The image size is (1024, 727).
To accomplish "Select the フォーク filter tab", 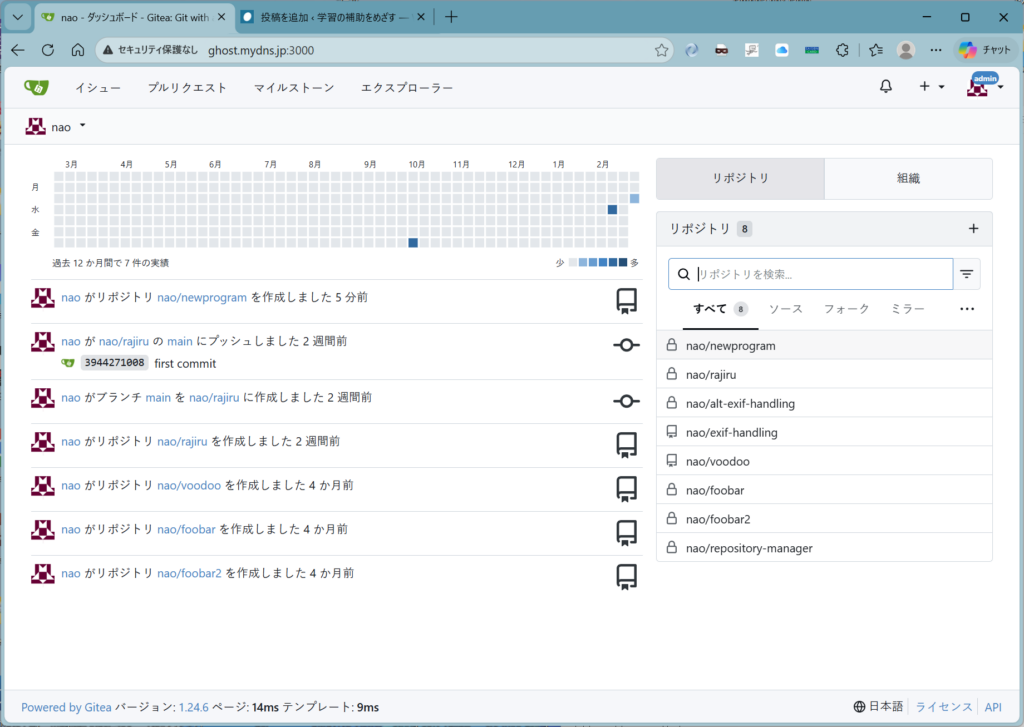I will (x=846, y=310).
